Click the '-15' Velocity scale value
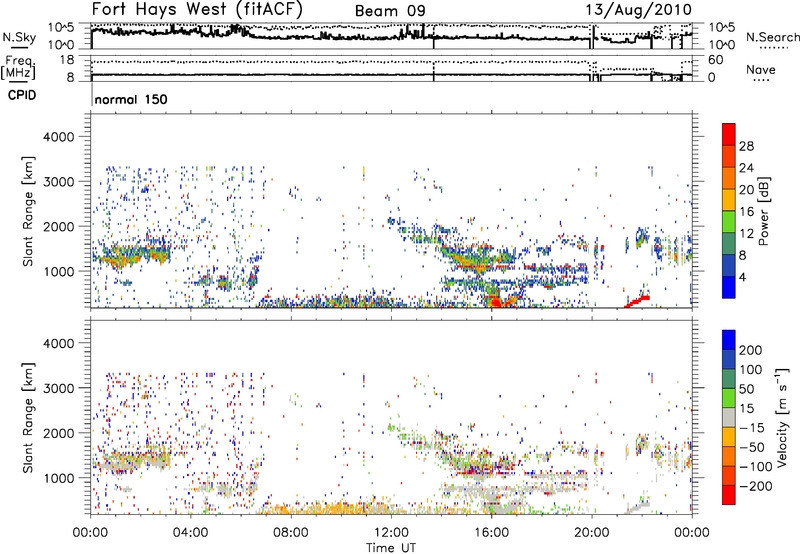 [x=752, y=427]
